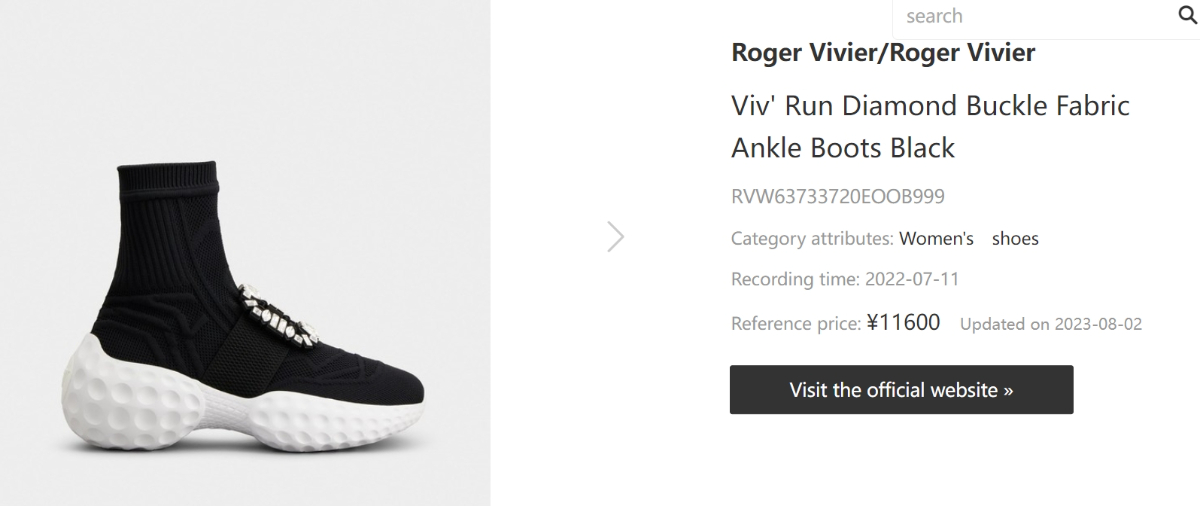Click the Ankle Boots Black title line

coord(843,148)
